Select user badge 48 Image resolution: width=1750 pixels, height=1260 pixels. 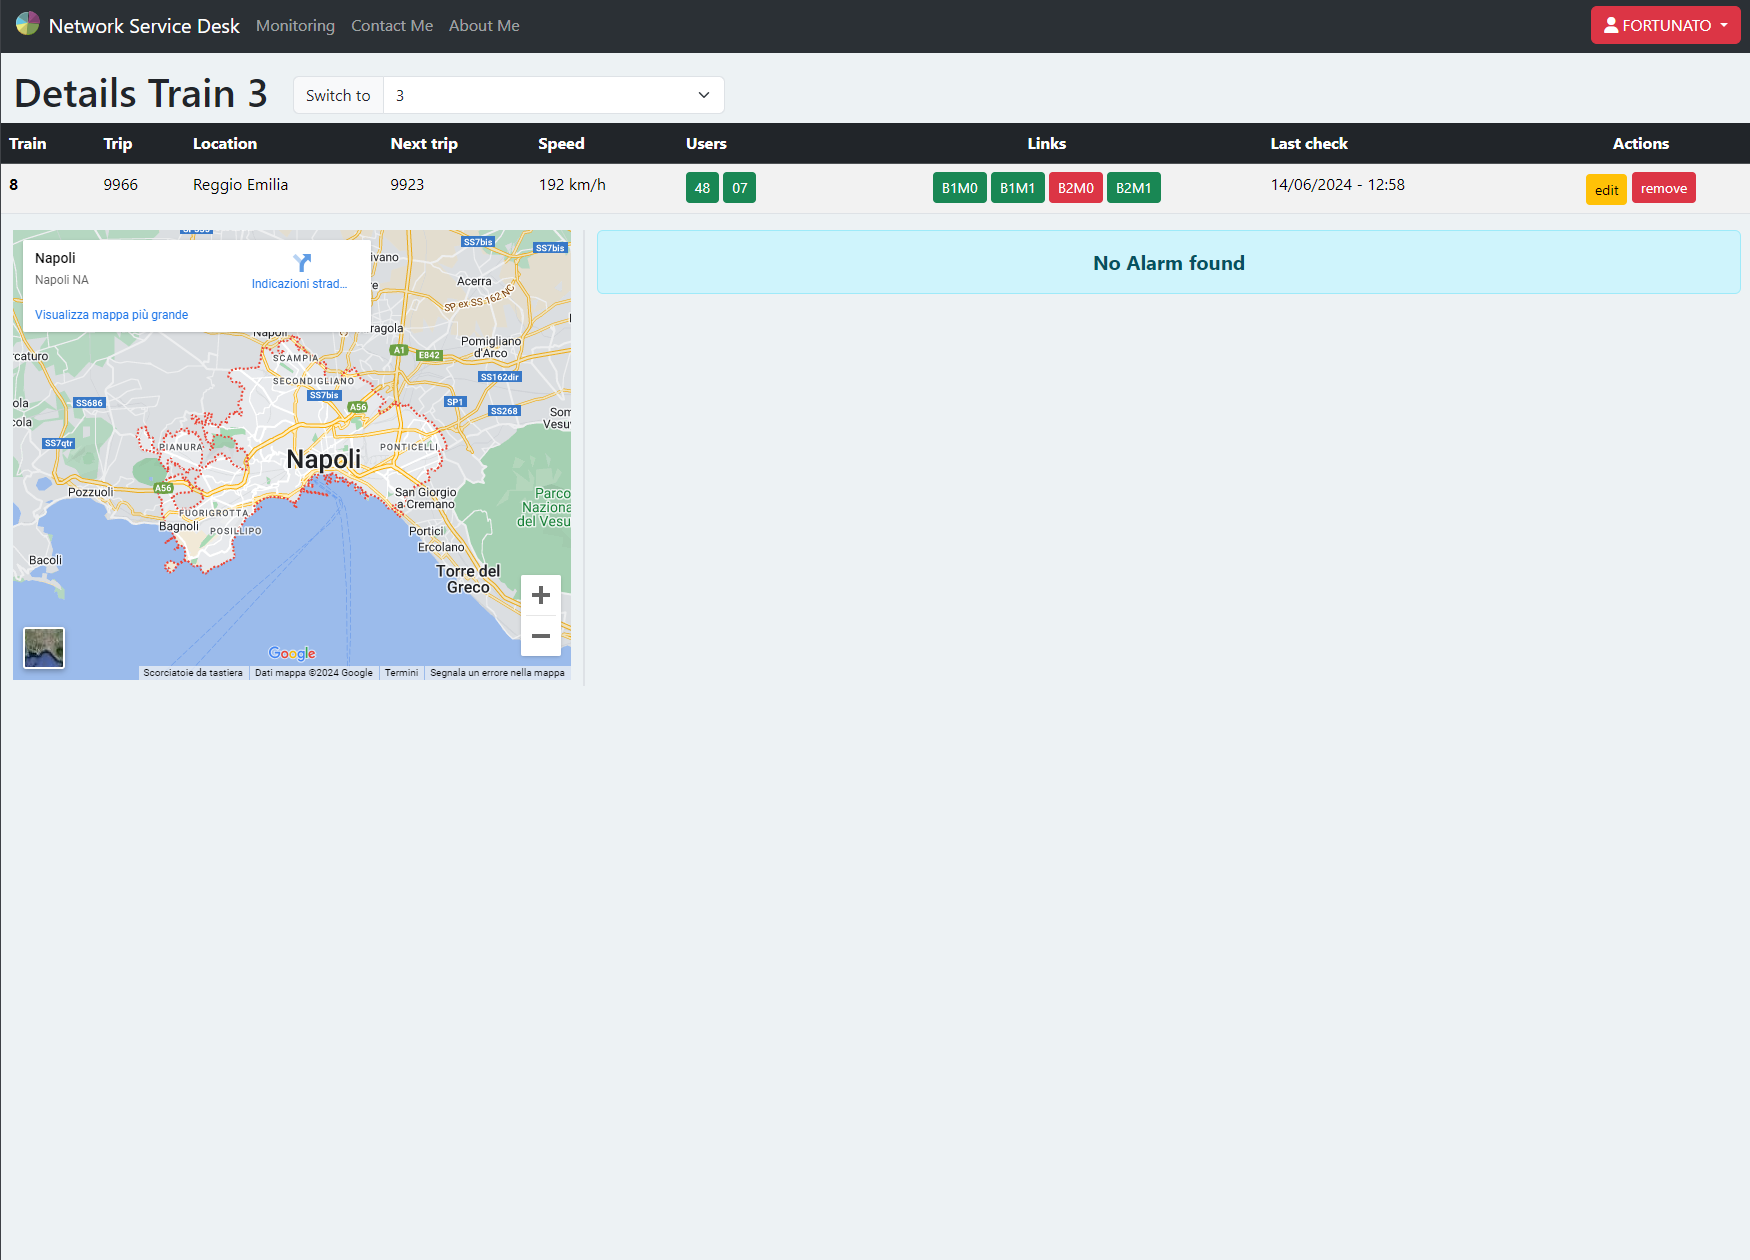pos(702,188)
